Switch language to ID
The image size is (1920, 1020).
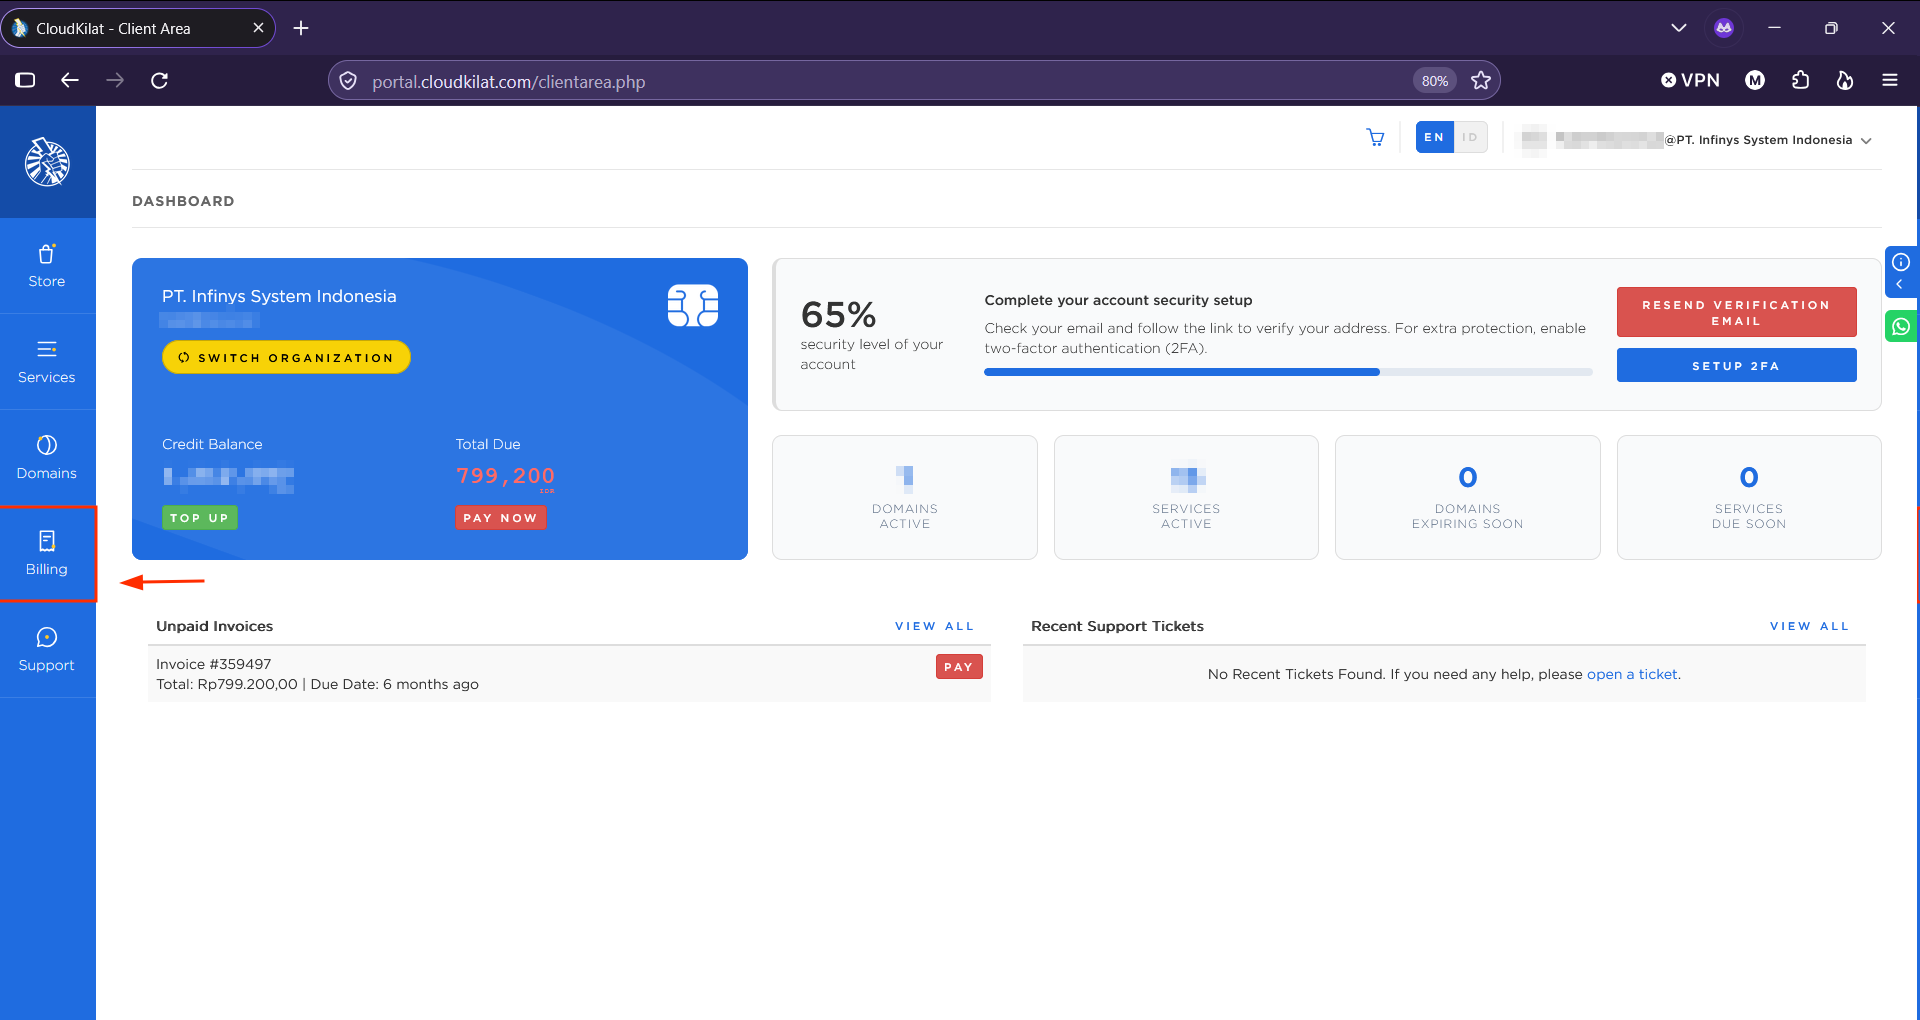click(1470, 138)
